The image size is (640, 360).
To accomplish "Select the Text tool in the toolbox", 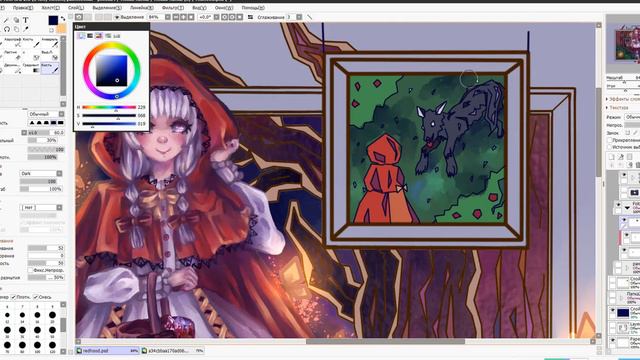I will tap(26, 20).
